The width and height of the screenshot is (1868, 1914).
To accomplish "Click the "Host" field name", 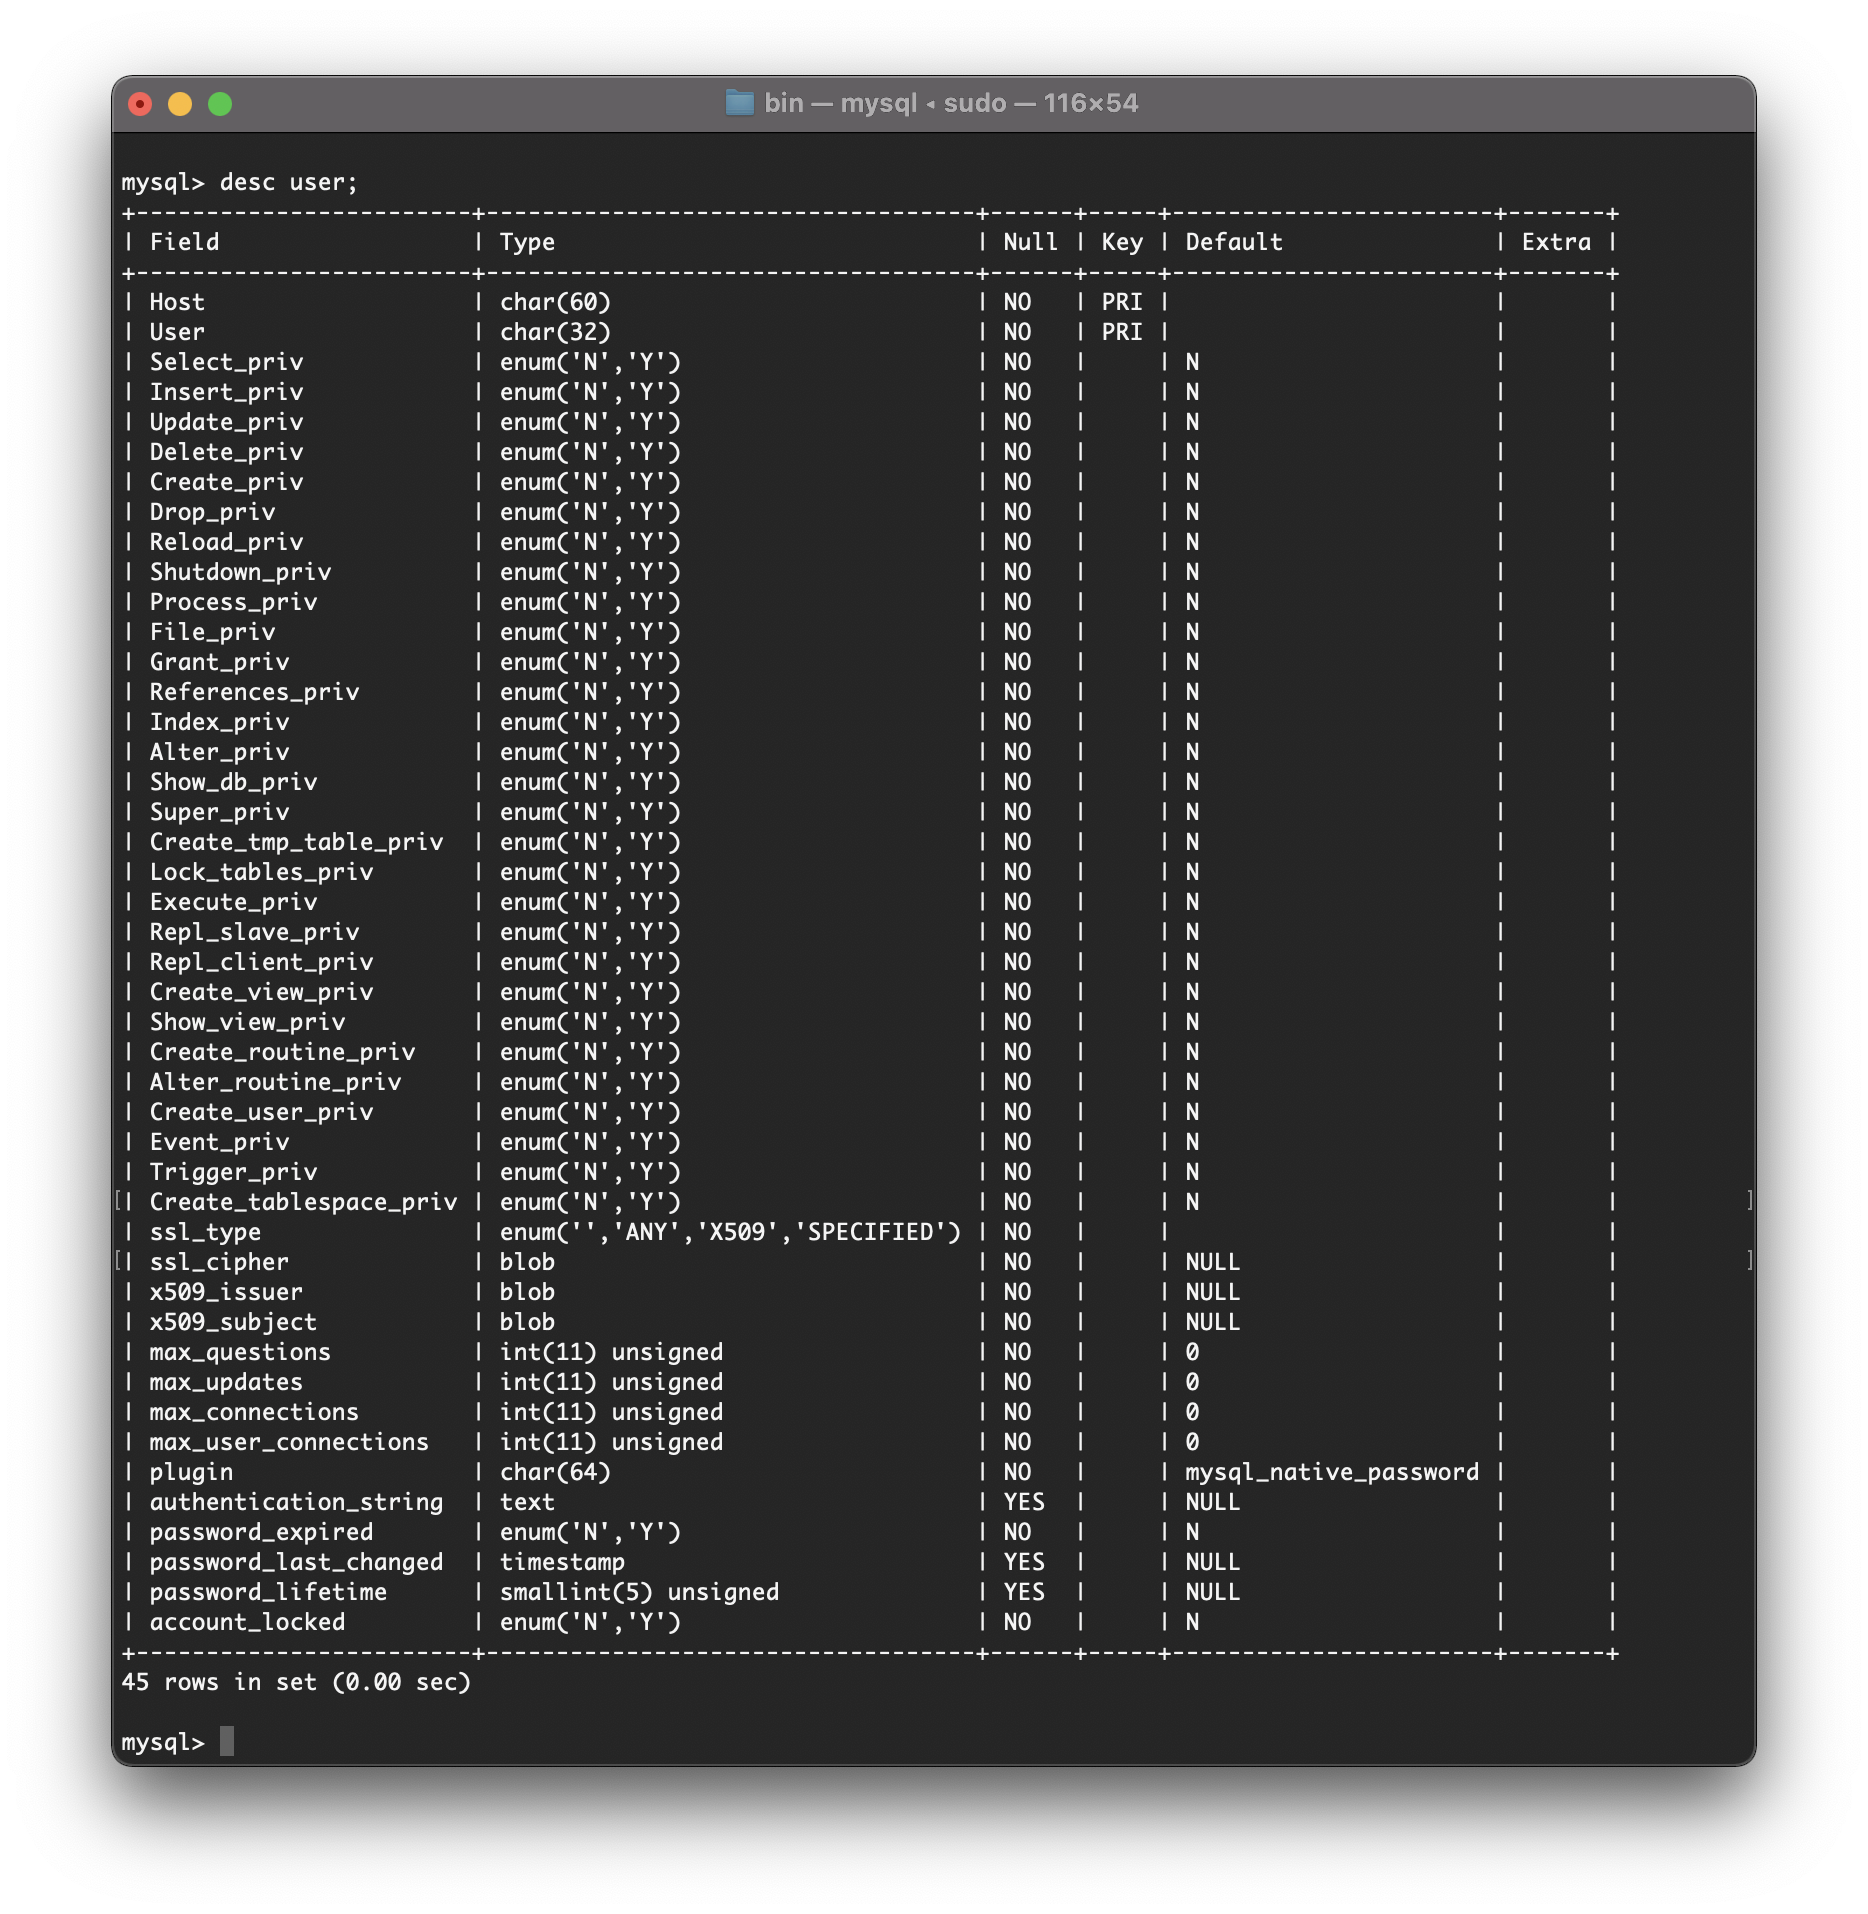I will tap(177, 302).
